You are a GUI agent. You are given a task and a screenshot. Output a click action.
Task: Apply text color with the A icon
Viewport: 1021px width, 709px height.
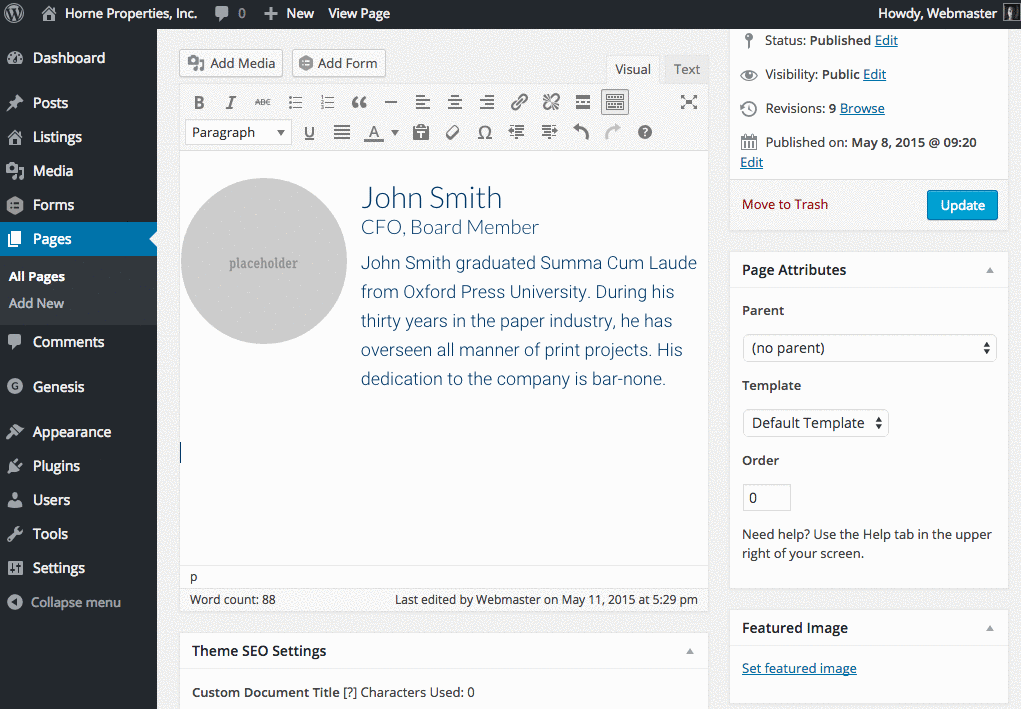click(373, 133)
